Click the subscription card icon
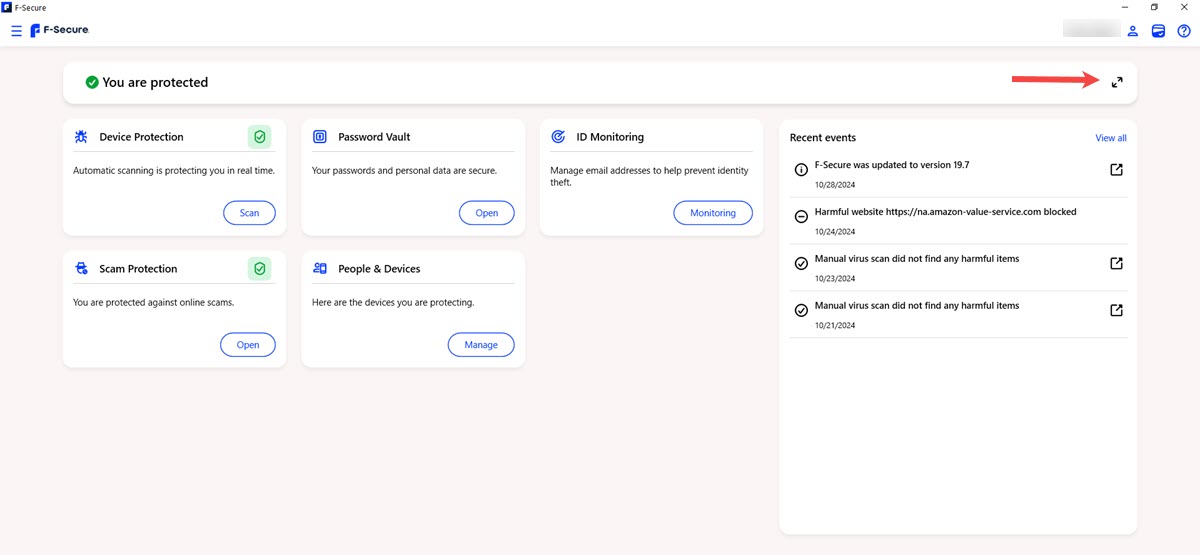This screenshot has width=1200, height=555. [1158, 31]
